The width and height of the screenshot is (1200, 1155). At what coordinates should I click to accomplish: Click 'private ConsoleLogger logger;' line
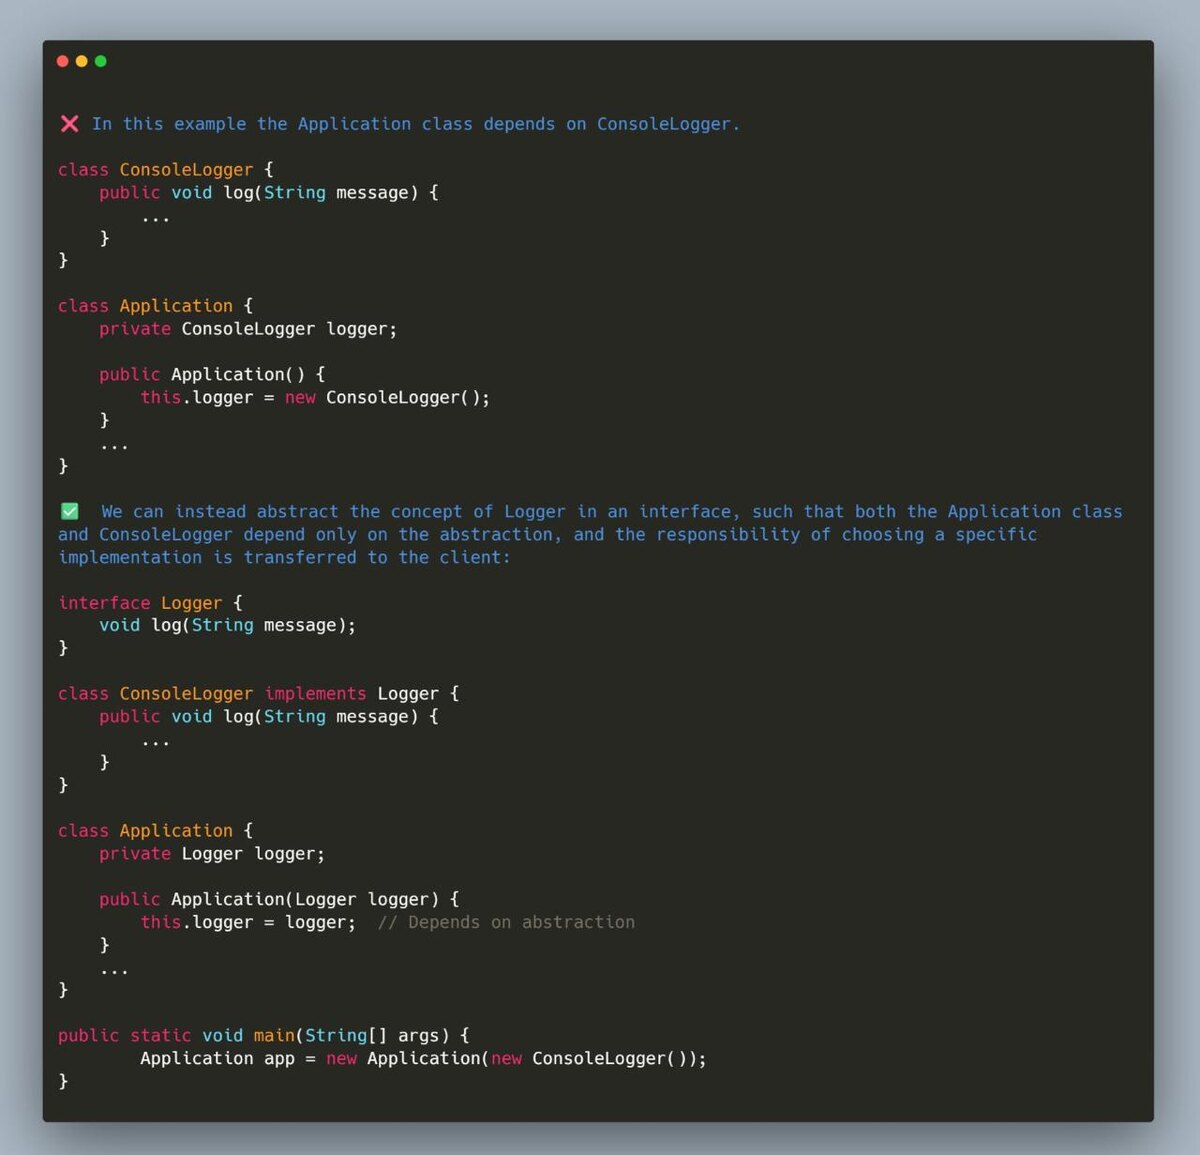(248, 329)
